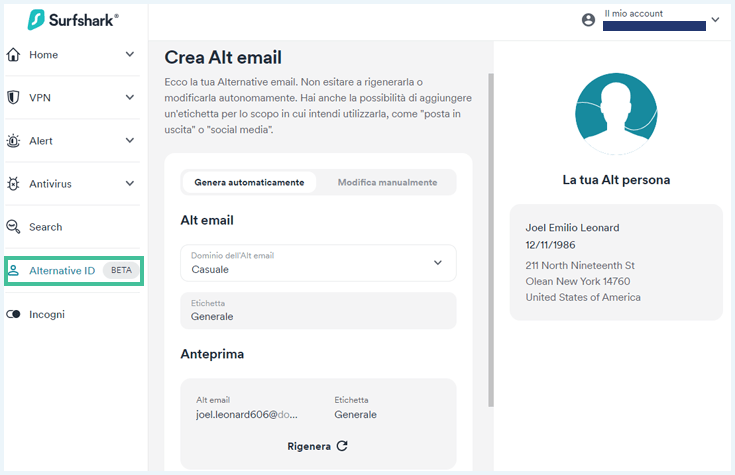Screen dimensions: 735x475
Task: Click the name Joel Emilio Leonard
Action: 572,227
